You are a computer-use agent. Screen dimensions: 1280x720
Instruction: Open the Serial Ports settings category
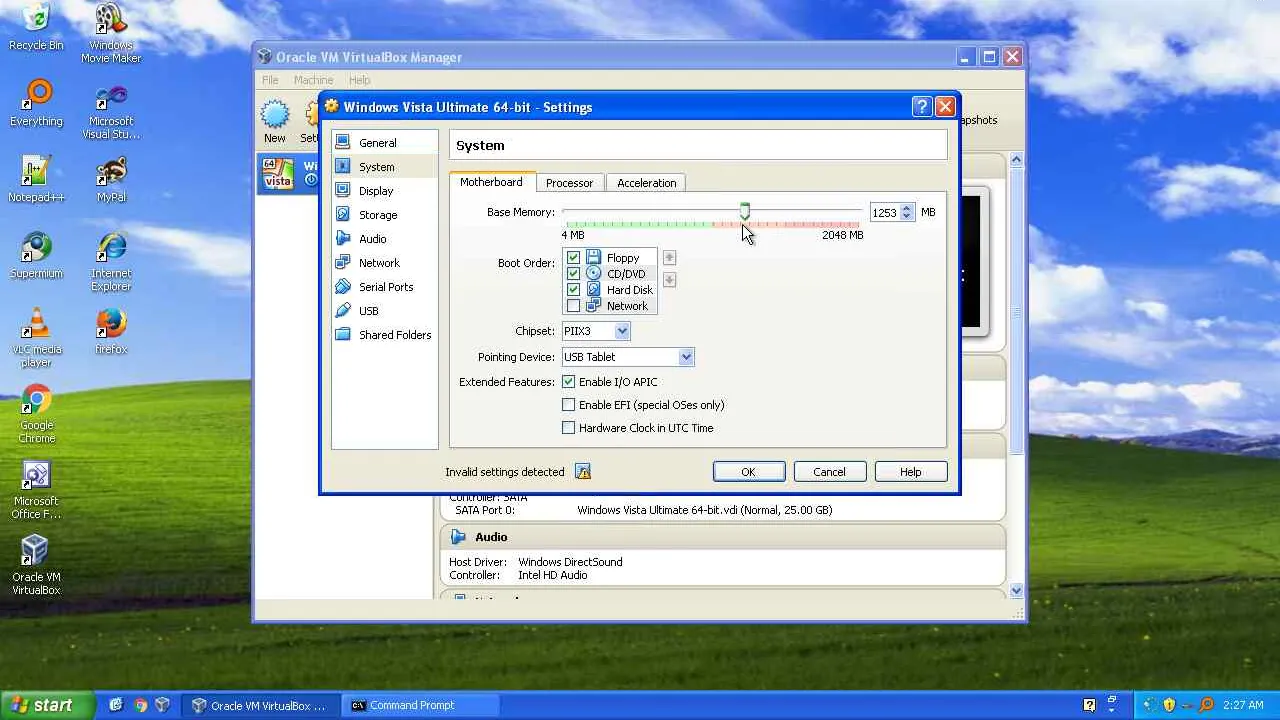click(385, 287)
